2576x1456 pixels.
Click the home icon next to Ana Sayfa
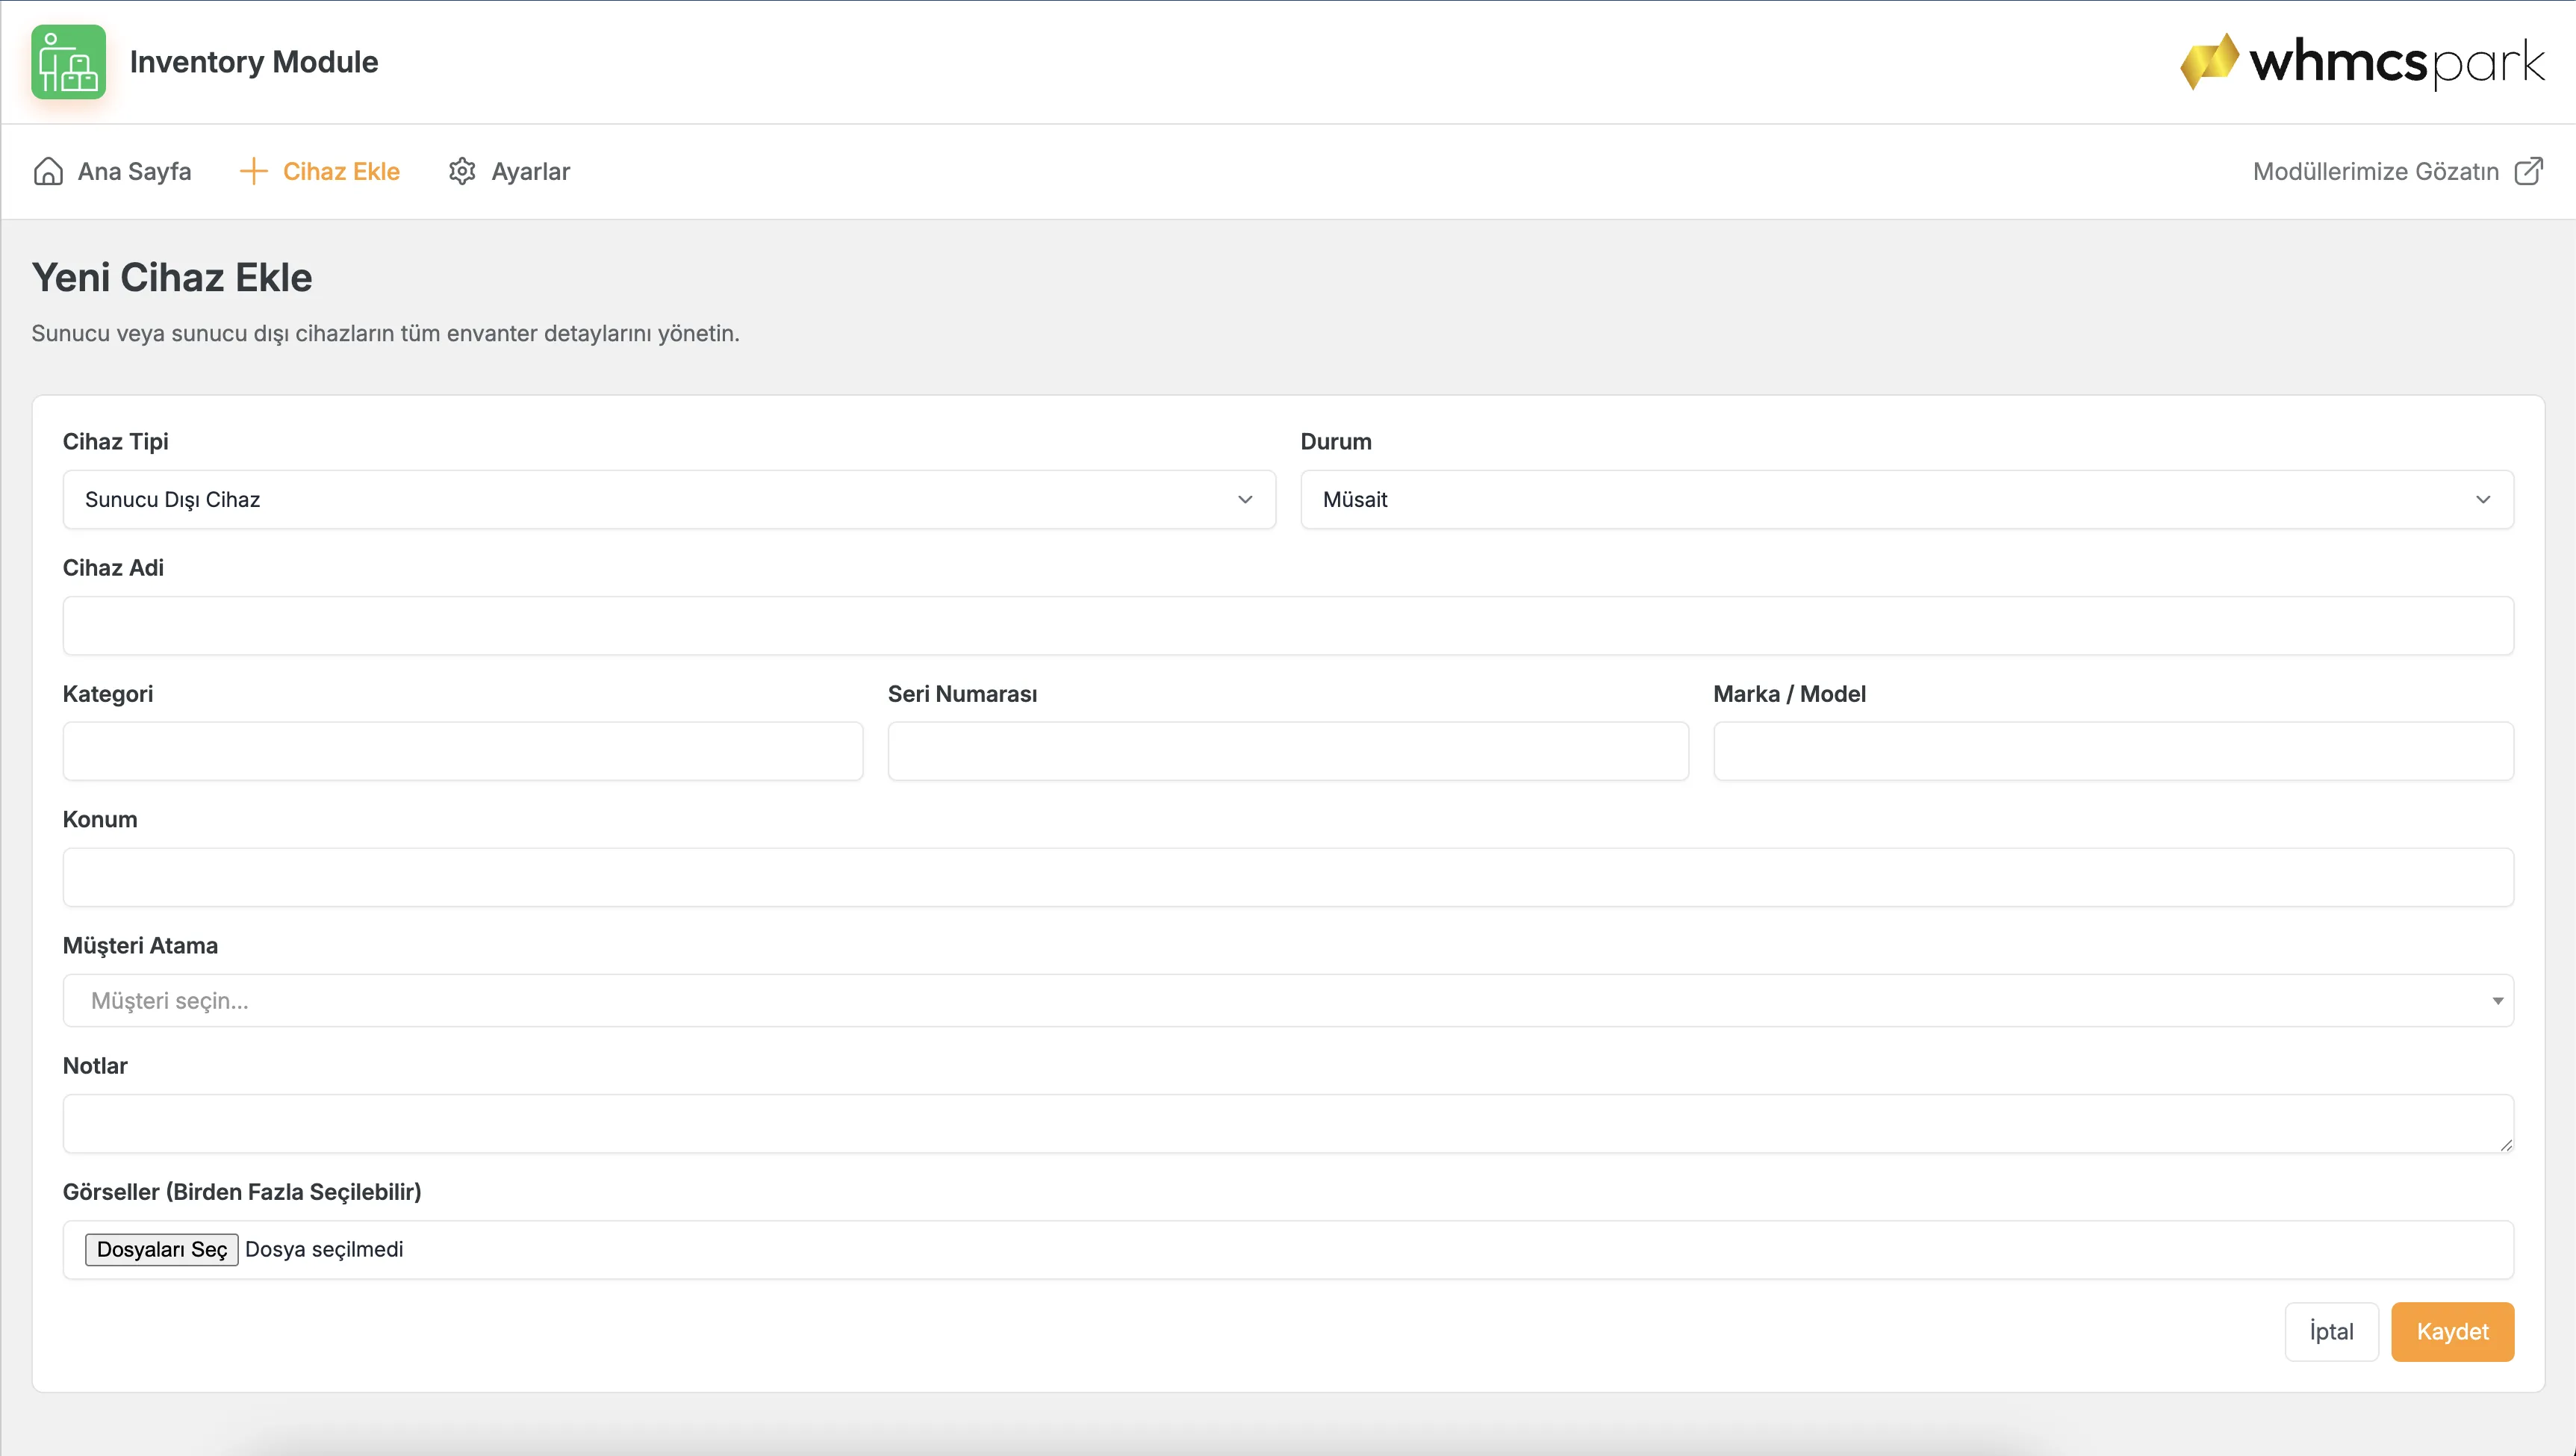(48, 171)
